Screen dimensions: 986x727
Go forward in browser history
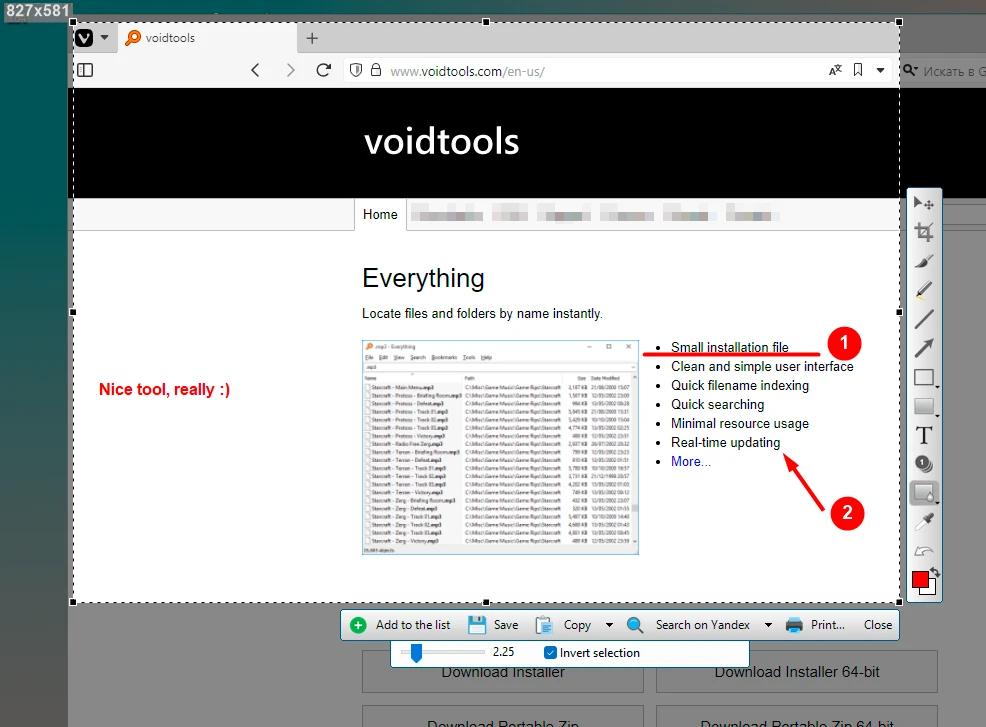pyautogui.click(x=290, y=70)
